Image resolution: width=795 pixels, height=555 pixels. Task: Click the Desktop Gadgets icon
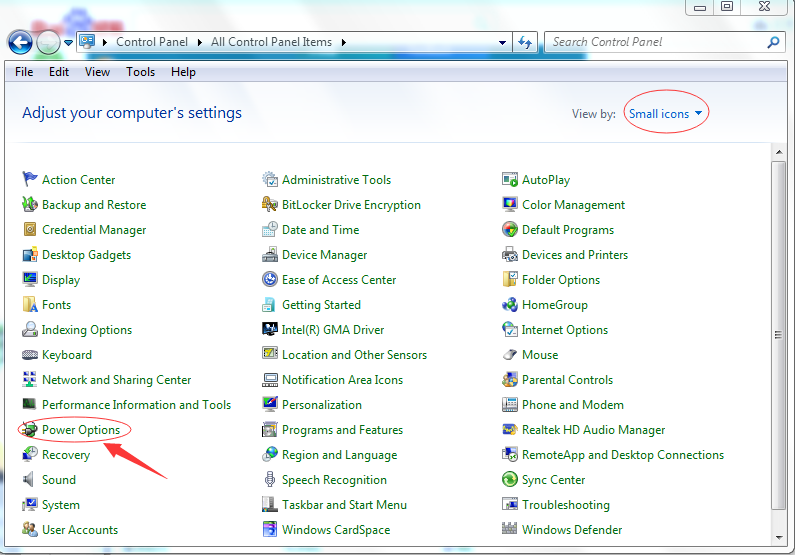pos(30,254)
